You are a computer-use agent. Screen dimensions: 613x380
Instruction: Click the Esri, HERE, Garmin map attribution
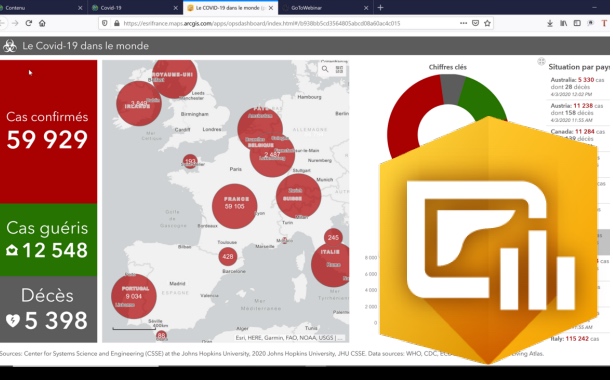click(x=289, y=337)
